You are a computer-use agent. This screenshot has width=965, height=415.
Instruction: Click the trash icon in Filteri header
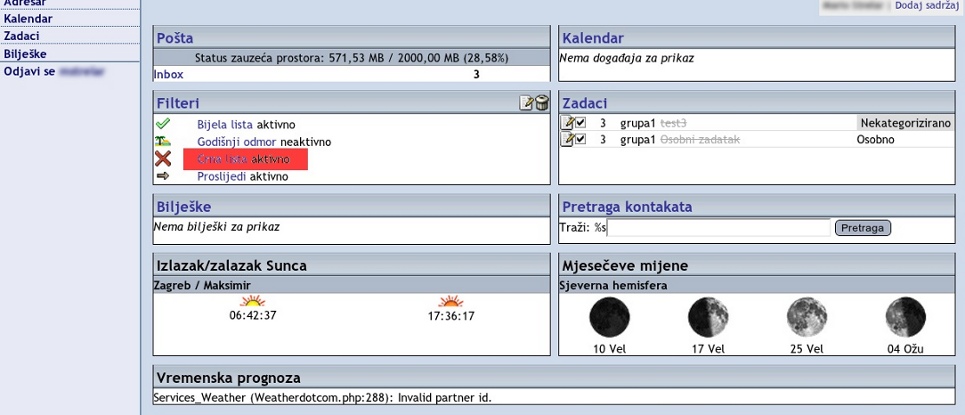tap(541, 102)
